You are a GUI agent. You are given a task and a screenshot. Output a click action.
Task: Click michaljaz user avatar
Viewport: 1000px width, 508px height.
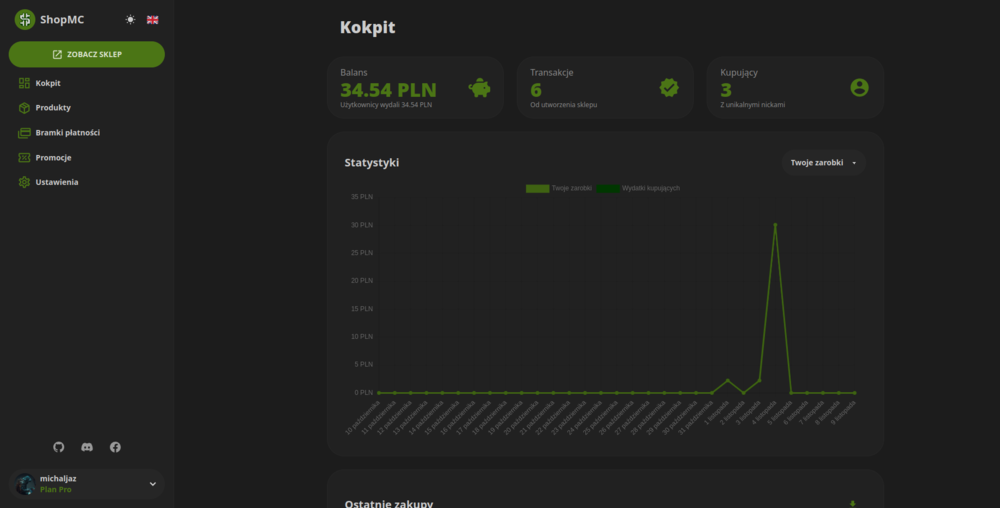click(25, 484)
